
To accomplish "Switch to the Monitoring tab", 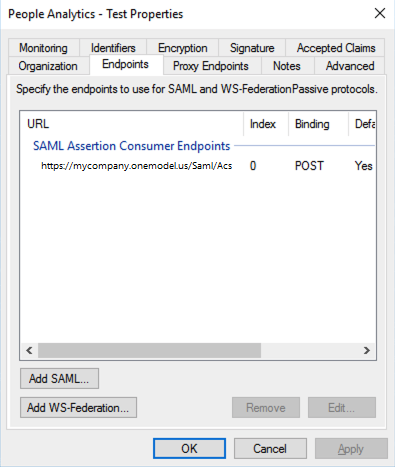I will [43, 48].
